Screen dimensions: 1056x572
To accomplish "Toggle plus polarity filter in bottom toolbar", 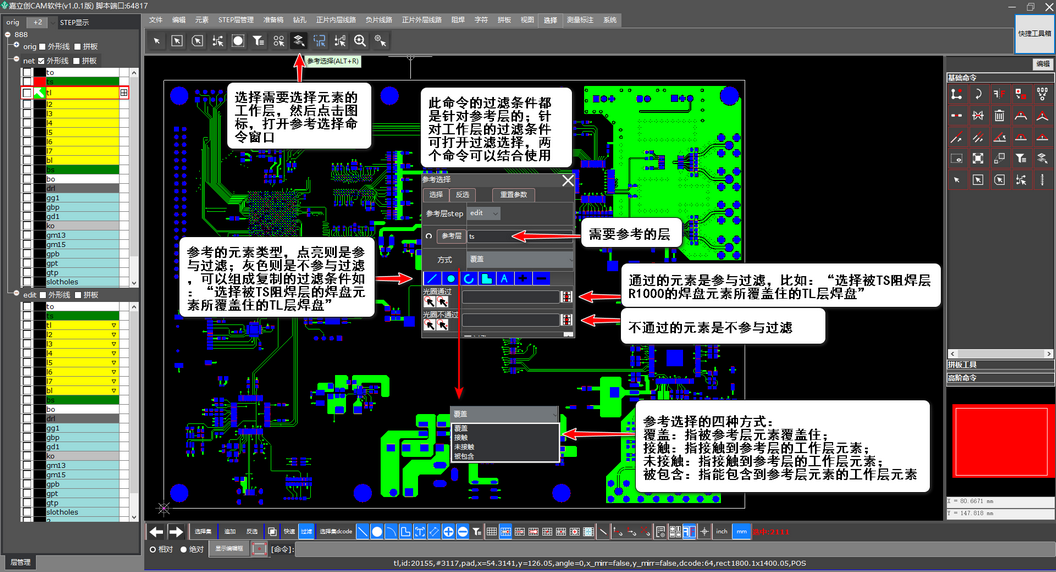I will (x=448, y=532).
